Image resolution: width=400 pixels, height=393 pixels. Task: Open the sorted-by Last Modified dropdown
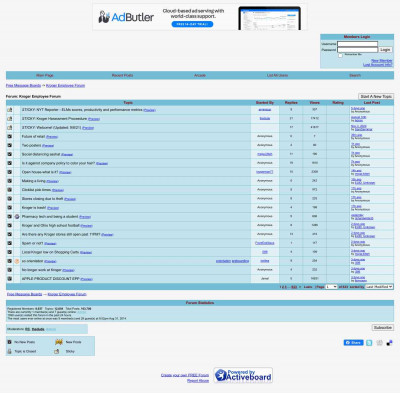tap(379, 287)
